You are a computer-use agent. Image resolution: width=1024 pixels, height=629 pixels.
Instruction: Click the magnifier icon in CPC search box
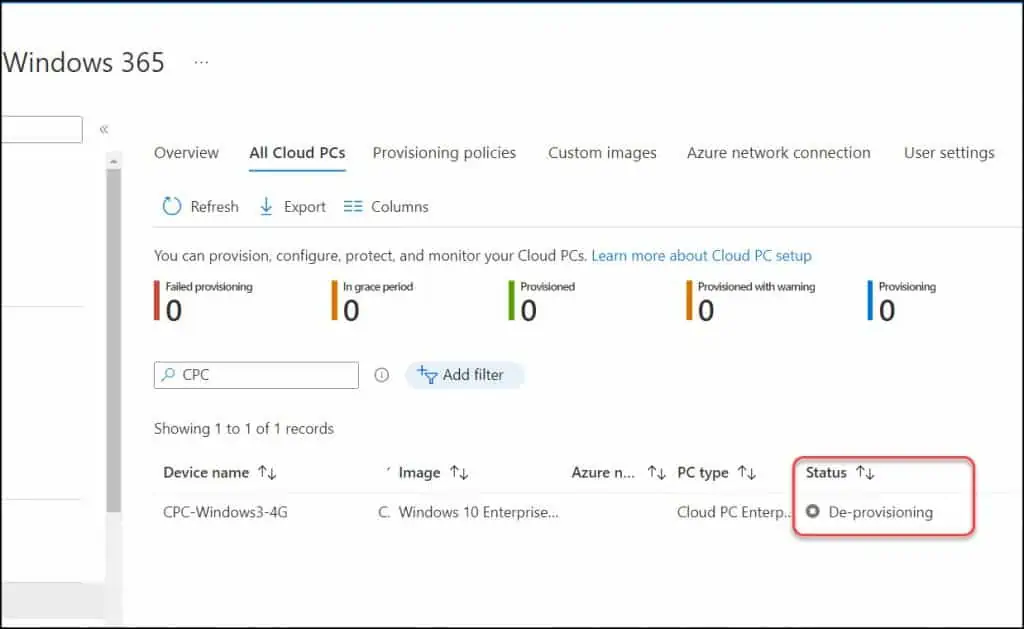tap(168, 374)
